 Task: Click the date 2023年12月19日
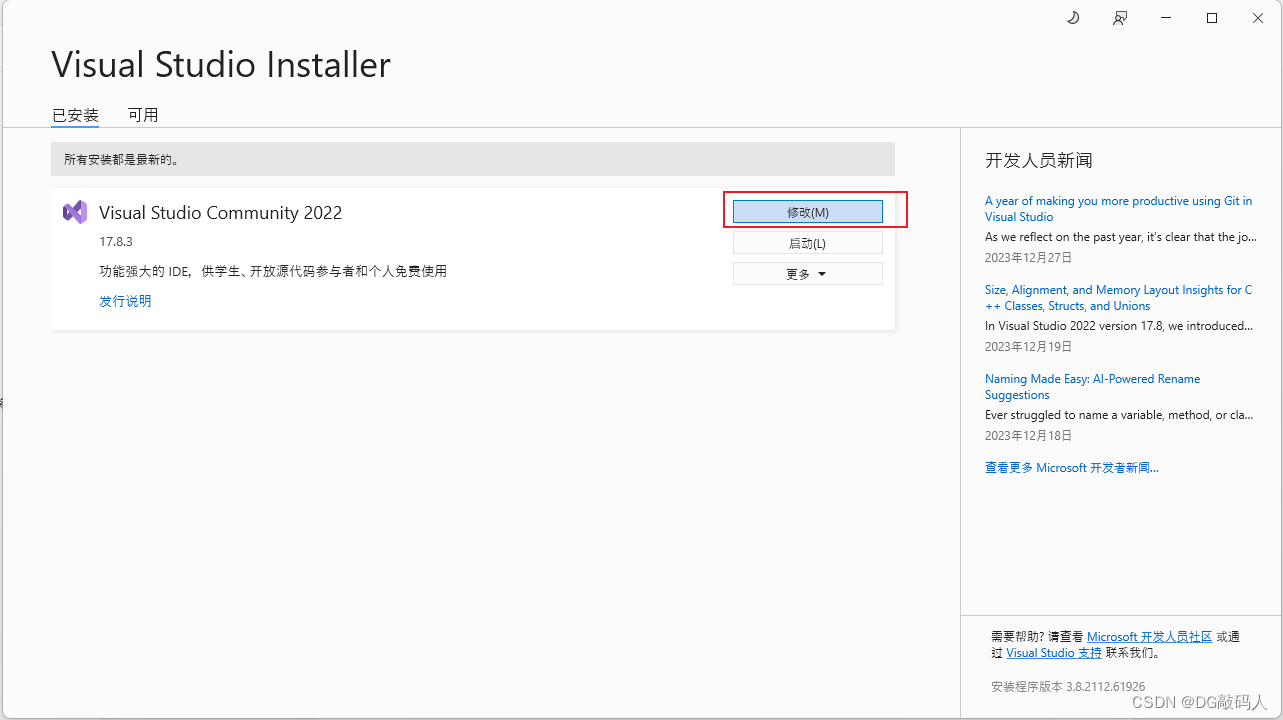(1028, 346)
